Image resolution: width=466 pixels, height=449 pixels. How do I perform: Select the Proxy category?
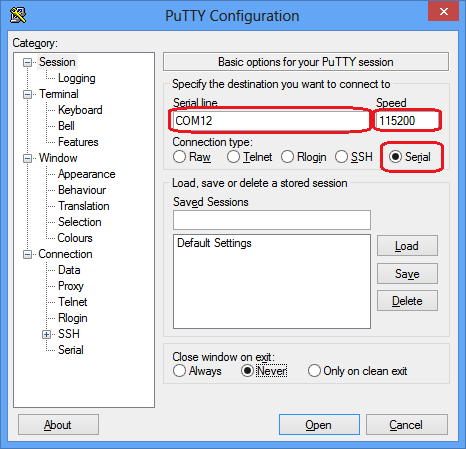(71, 286)
